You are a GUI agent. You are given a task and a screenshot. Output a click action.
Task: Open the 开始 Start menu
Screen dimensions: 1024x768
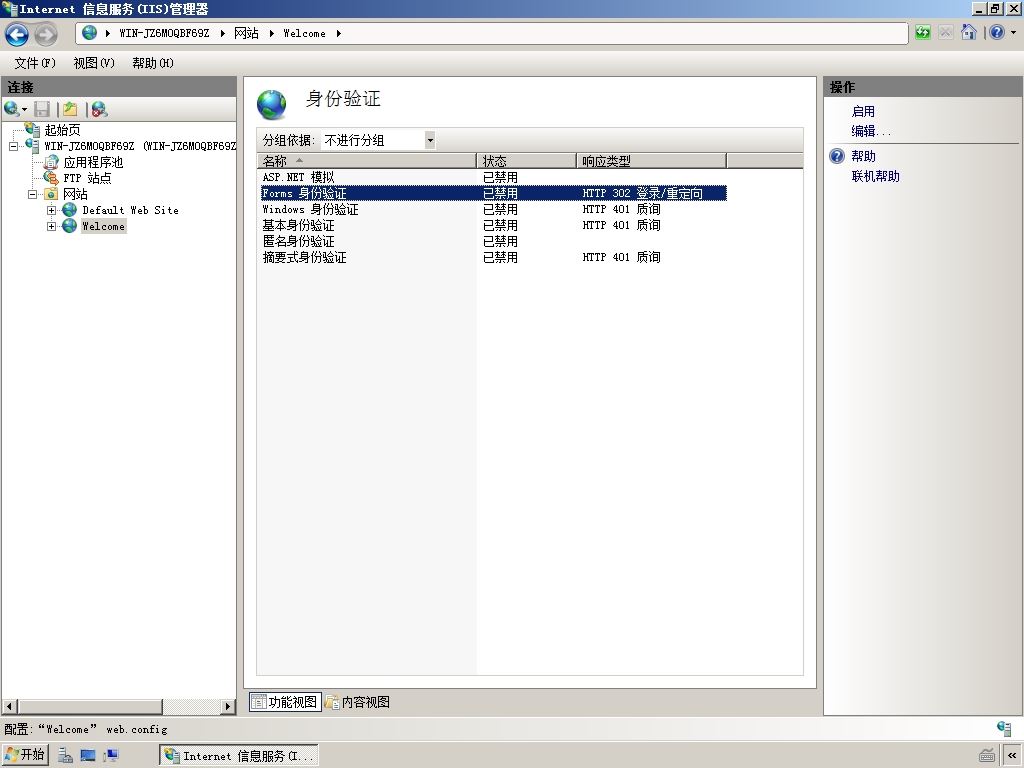click(x=25, y=755)
